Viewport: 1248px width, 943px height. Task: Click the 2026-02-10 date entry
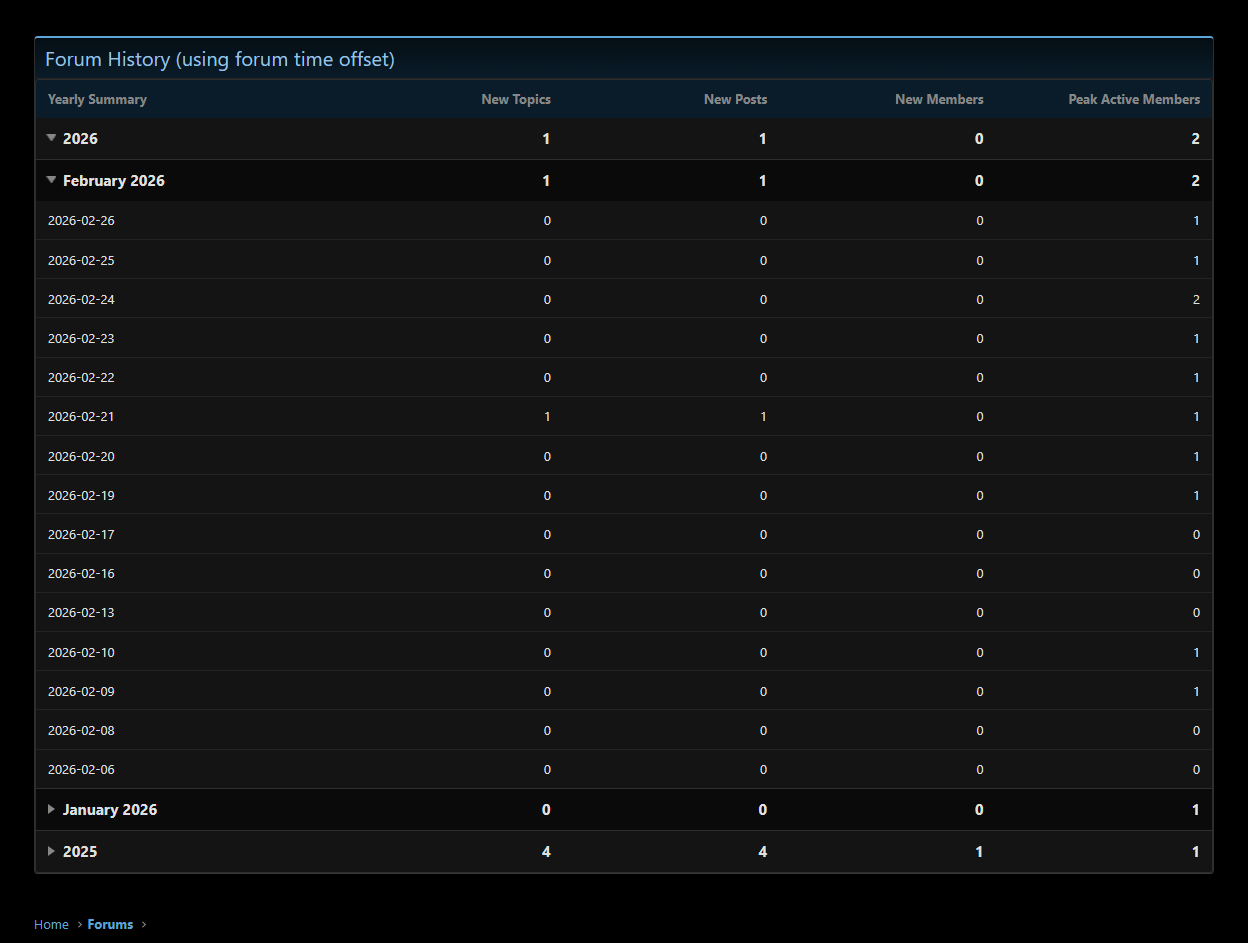pos(81,652)
